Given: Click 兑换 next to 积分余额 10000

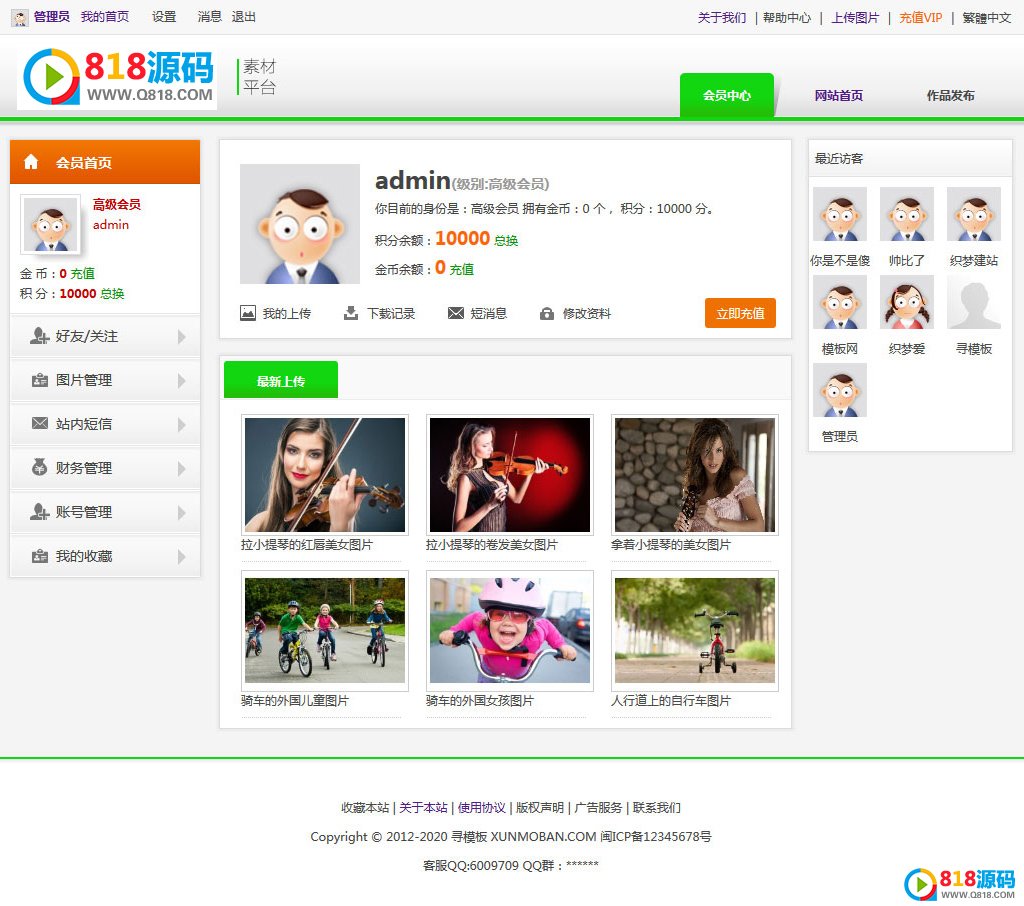Looking at the screenshot, I should 506,240.
